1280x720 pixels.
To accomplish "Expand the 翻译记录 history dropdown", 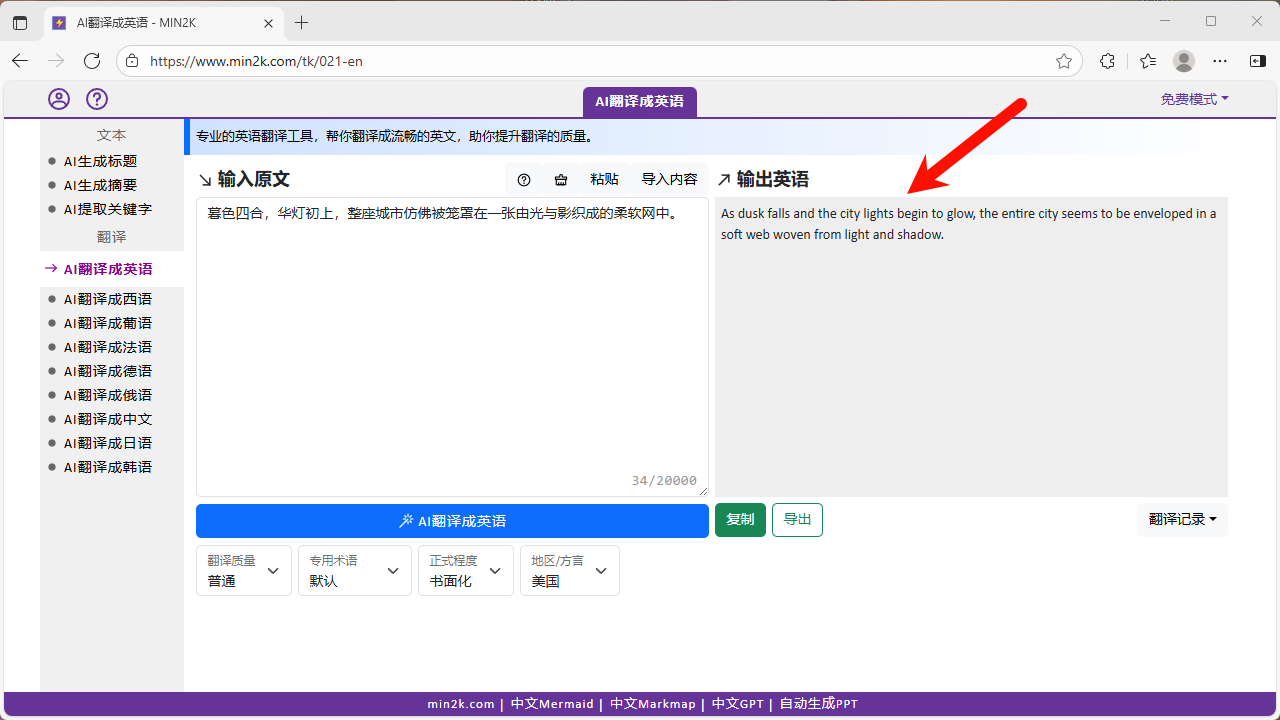I will [x=1182, y=520].
